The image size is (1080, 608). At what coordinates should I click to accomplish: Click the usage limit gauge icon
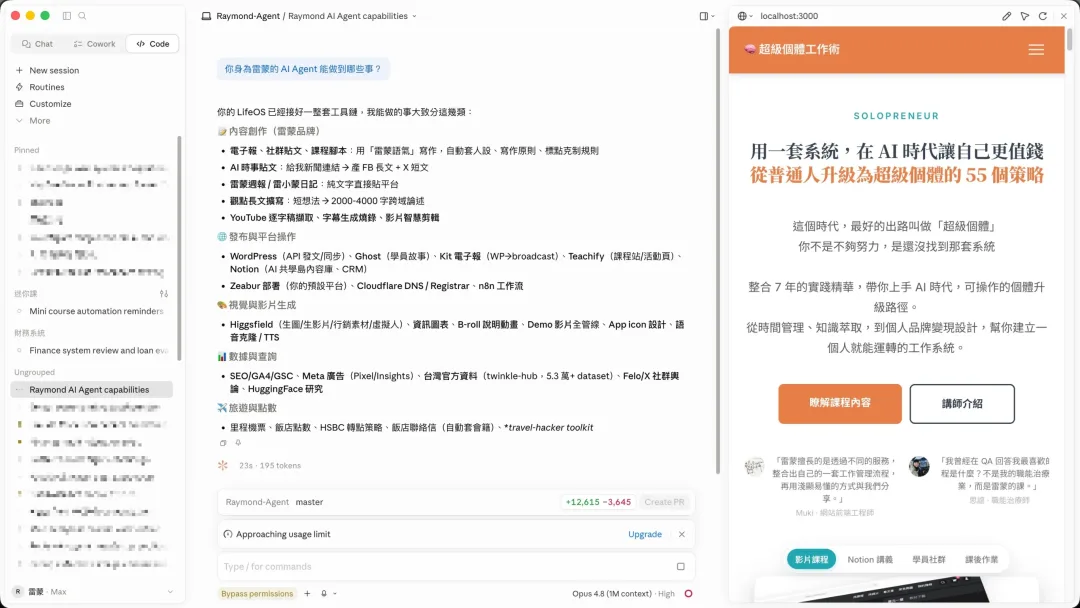[x=228, y=534]
